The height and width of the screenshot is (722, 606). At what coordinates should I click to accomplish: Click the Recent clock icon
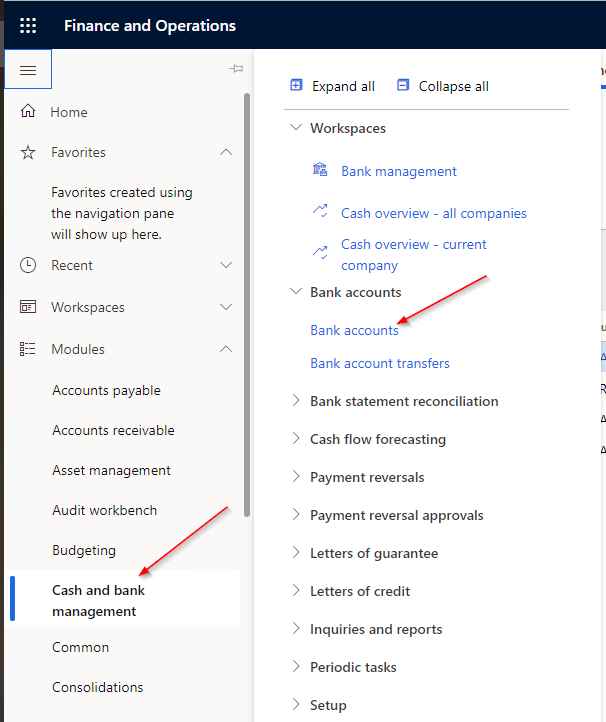pos(28,265)
